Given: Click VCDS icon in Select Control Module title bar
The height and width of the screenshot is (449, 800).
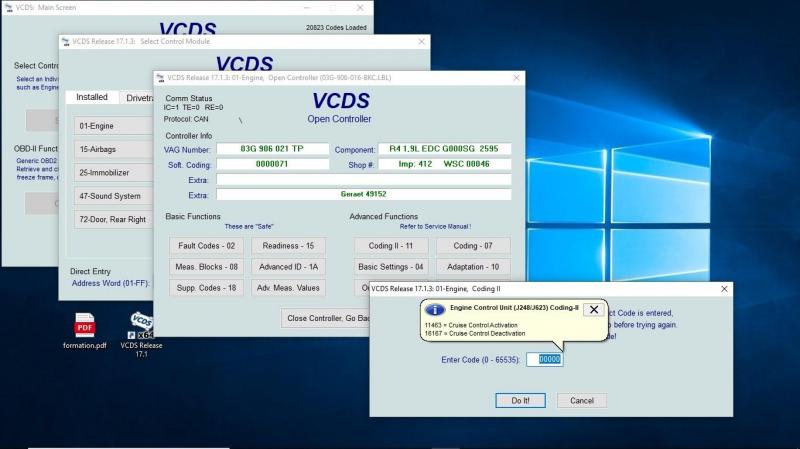Looking at the screenshot, I should (x=65, y=42).
